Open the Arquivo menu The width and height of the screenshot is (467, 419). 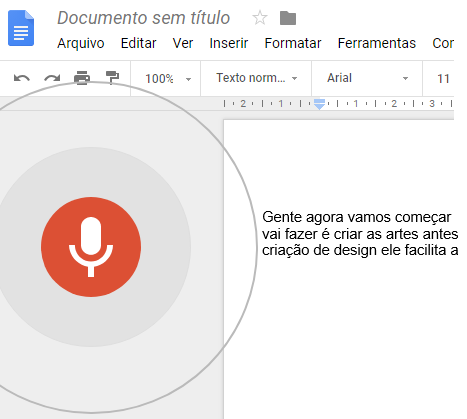(81, 43)
